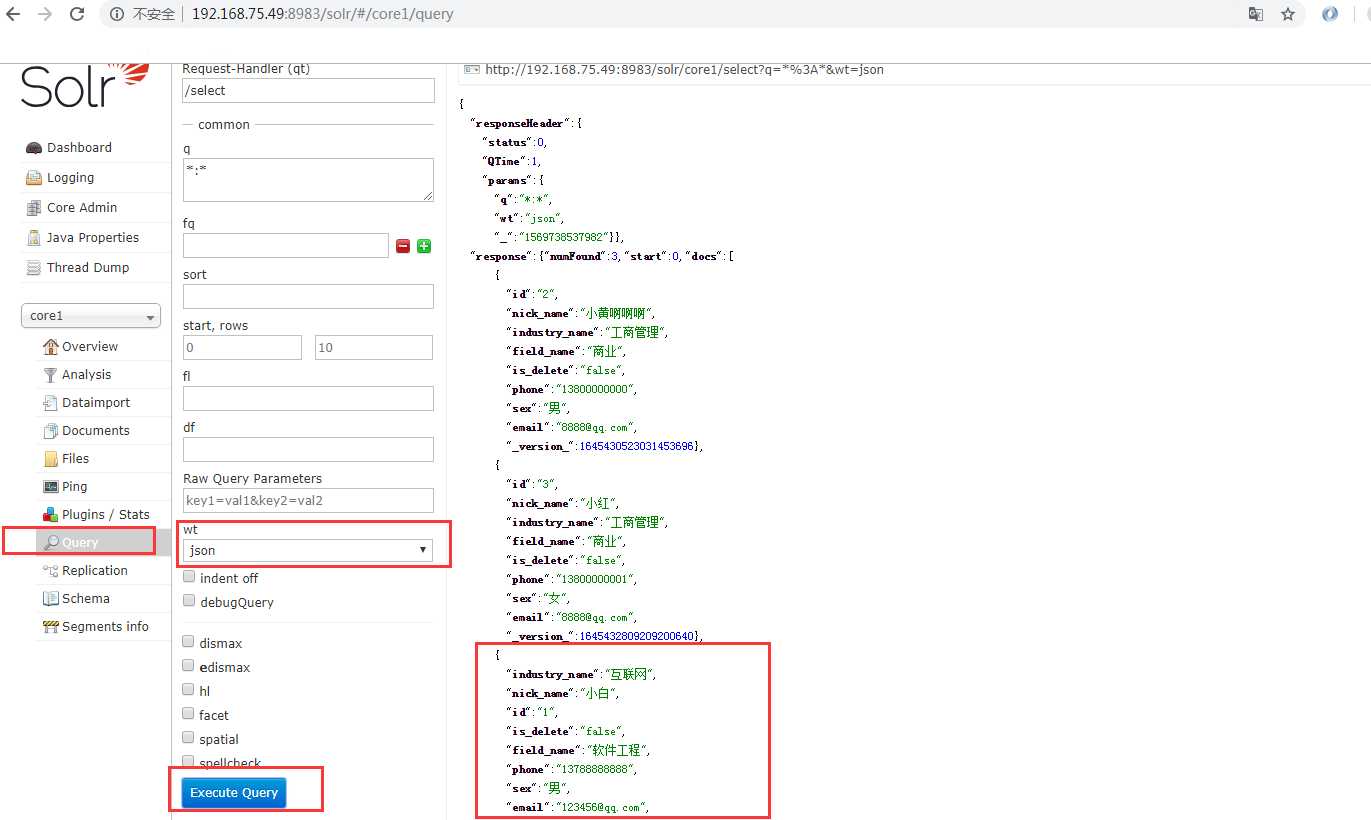Viewport: 1371px width, 820px height.
Task: Open the Segments info page link
Action: [x=105, y=627]
